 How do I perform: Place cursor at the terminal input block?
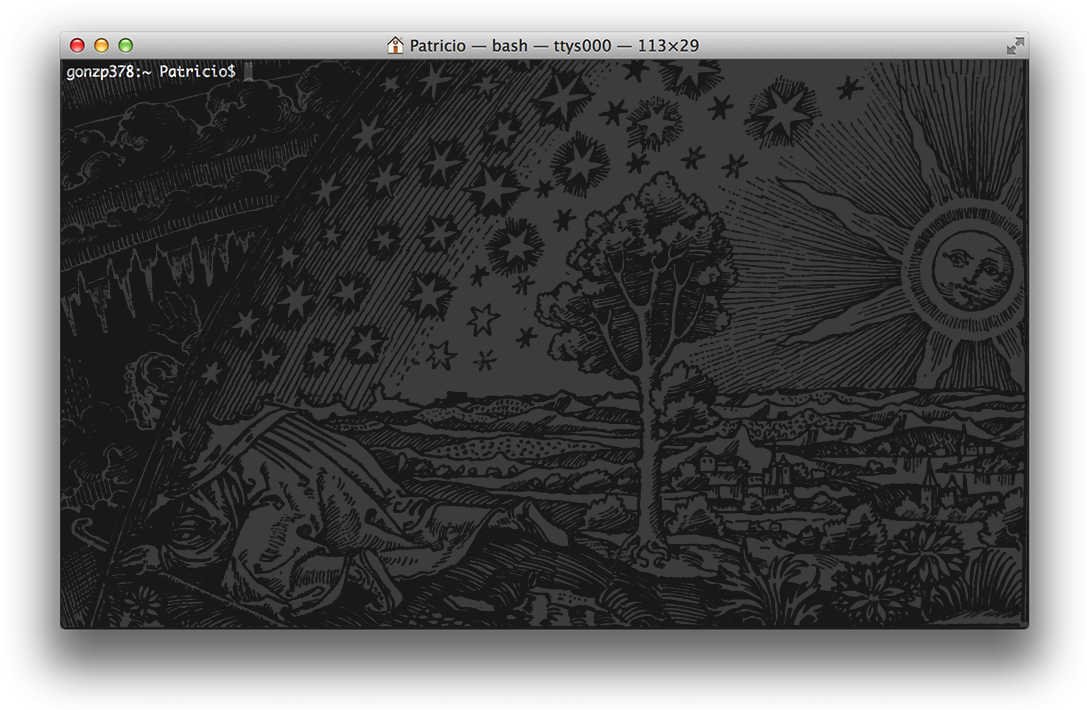point(249,71)
